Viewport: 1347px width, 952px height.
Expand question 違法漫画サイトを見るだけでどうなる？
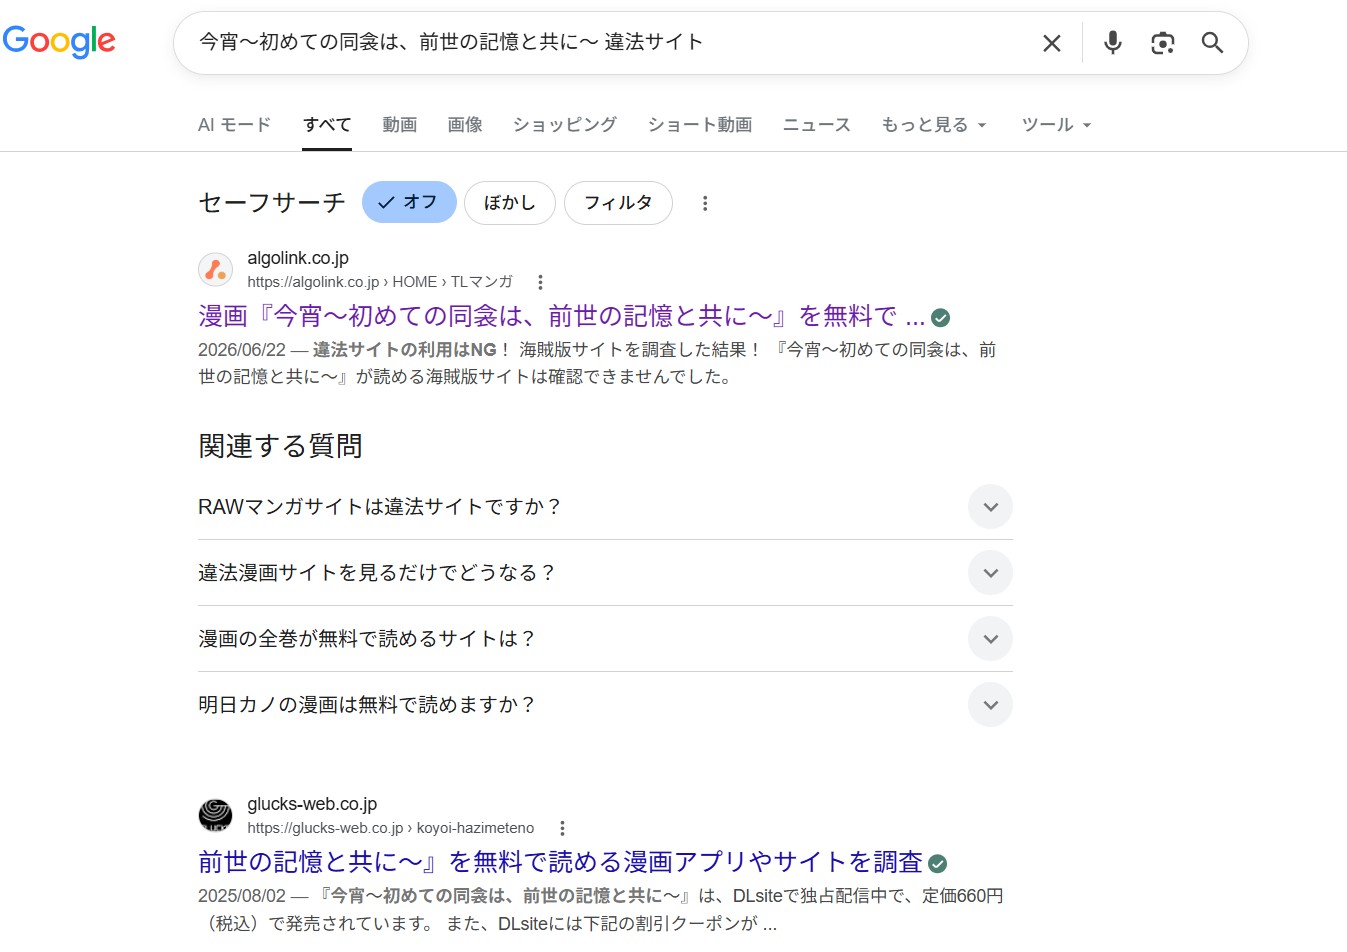[x=605, y=573]
